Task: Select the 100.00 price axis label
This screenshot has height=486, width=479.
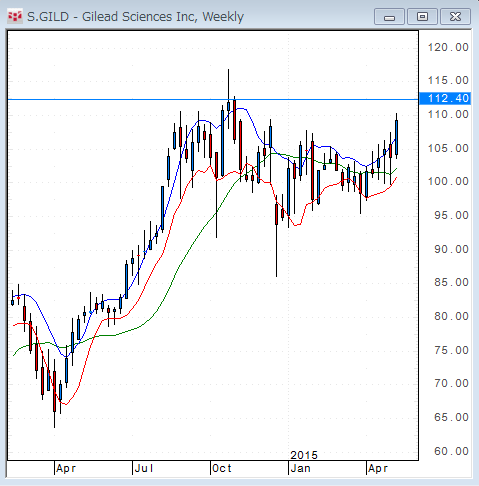Action: pos(448,181)
